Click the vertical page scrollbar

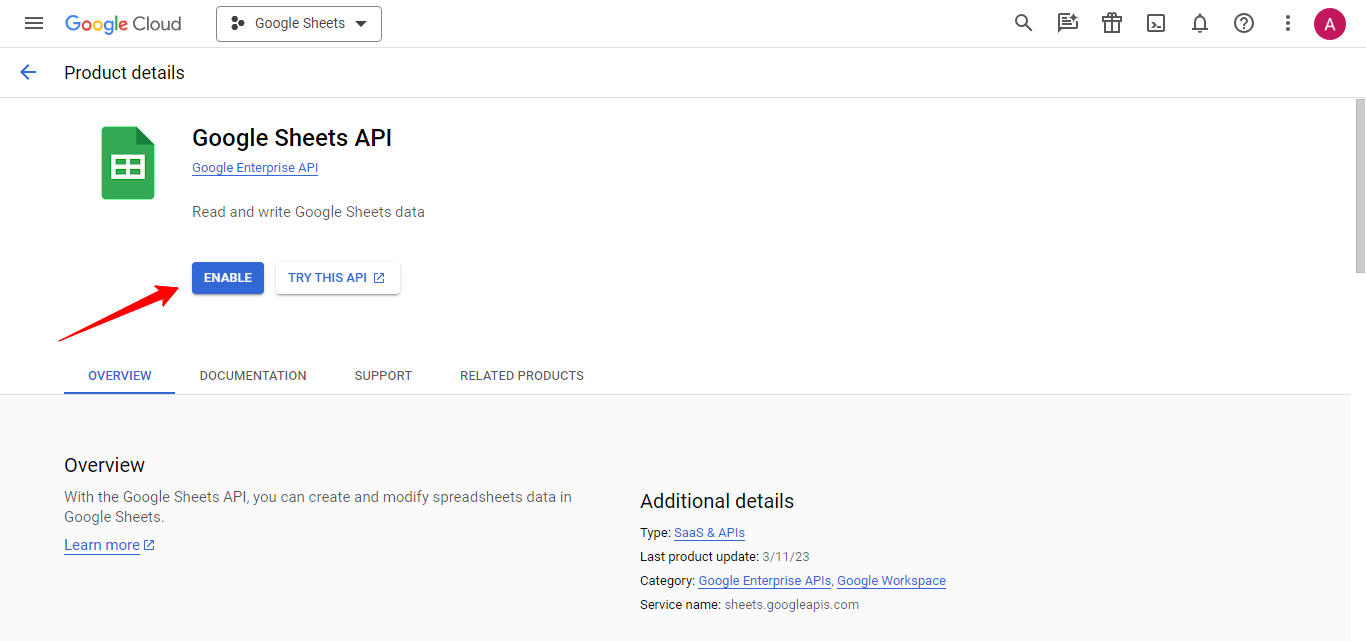pos(1359,186)
